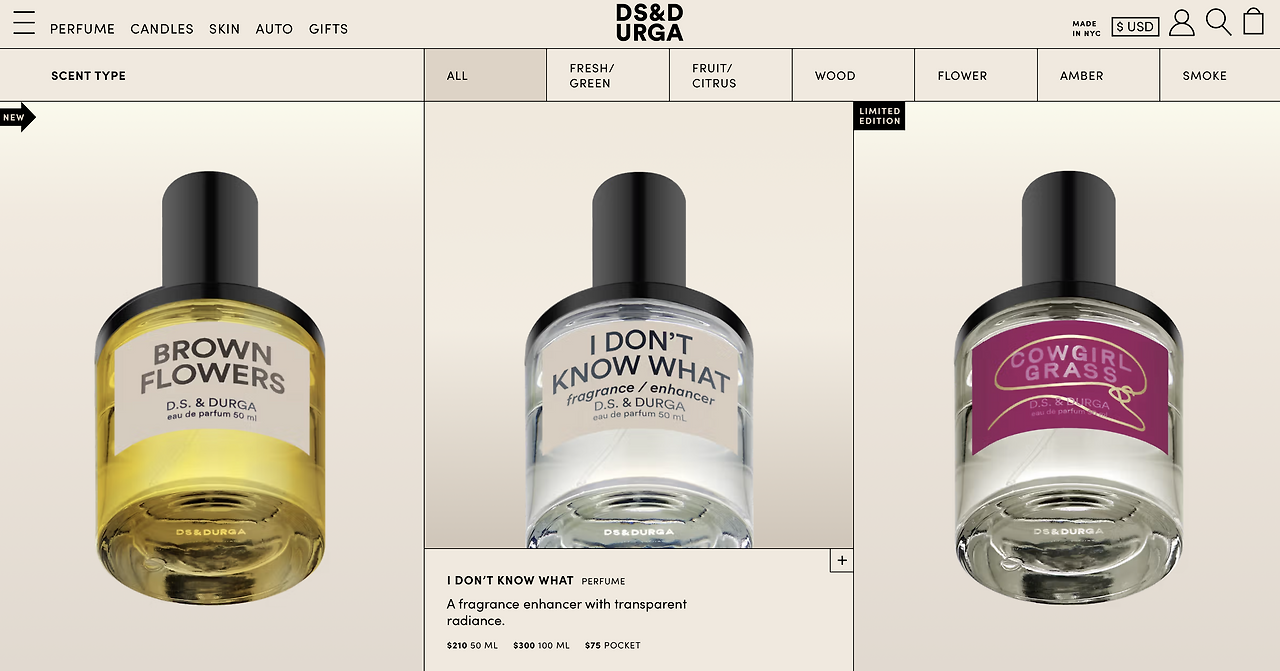Open the account profile icon

pos(1182,23)
